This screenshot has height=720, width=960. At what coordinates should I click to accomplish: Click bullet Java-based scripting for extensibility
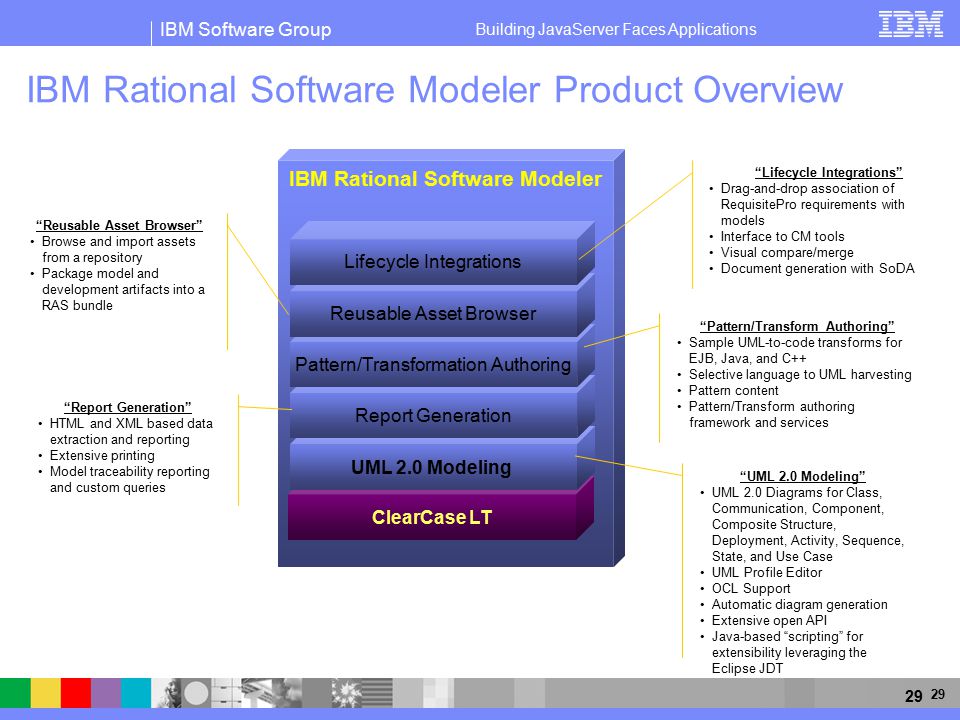(x=789, y=652)
